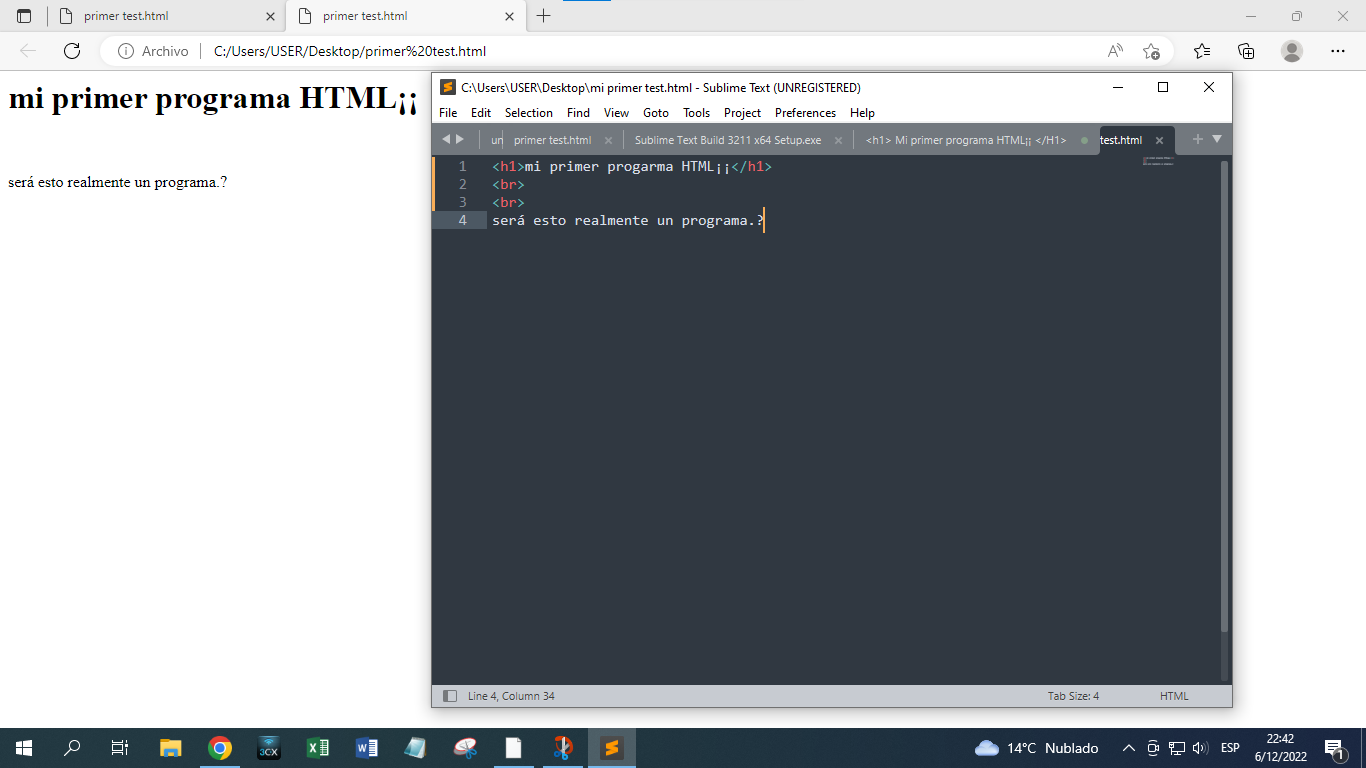1366x768 pixels.
Task: Open taskbar Search magnifier
Action: (x=72, y=748)
